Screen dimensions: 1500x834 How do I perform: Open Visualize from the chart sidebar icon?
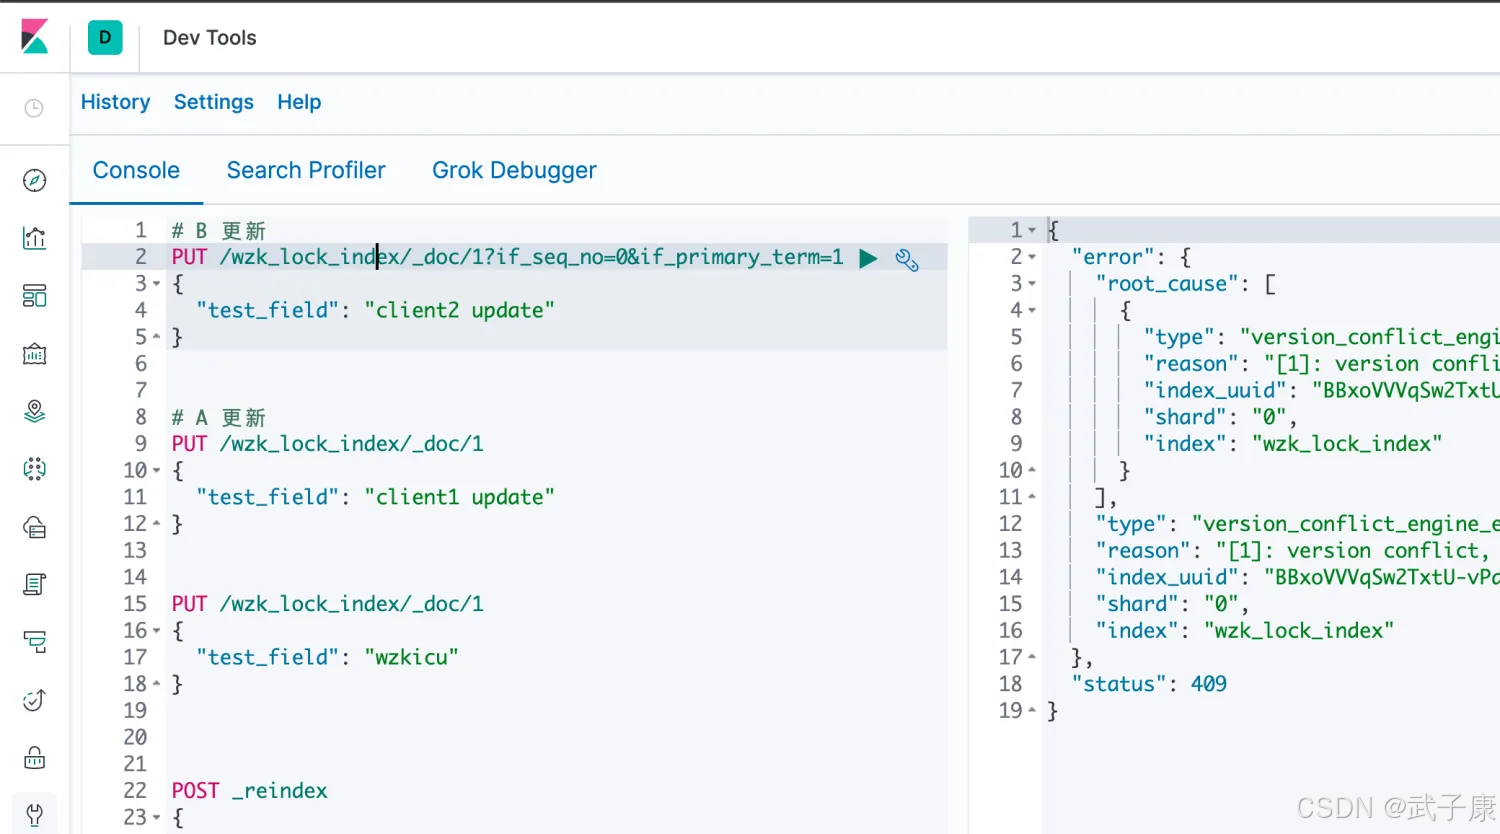pyautogui.click(x=34, y=238)
